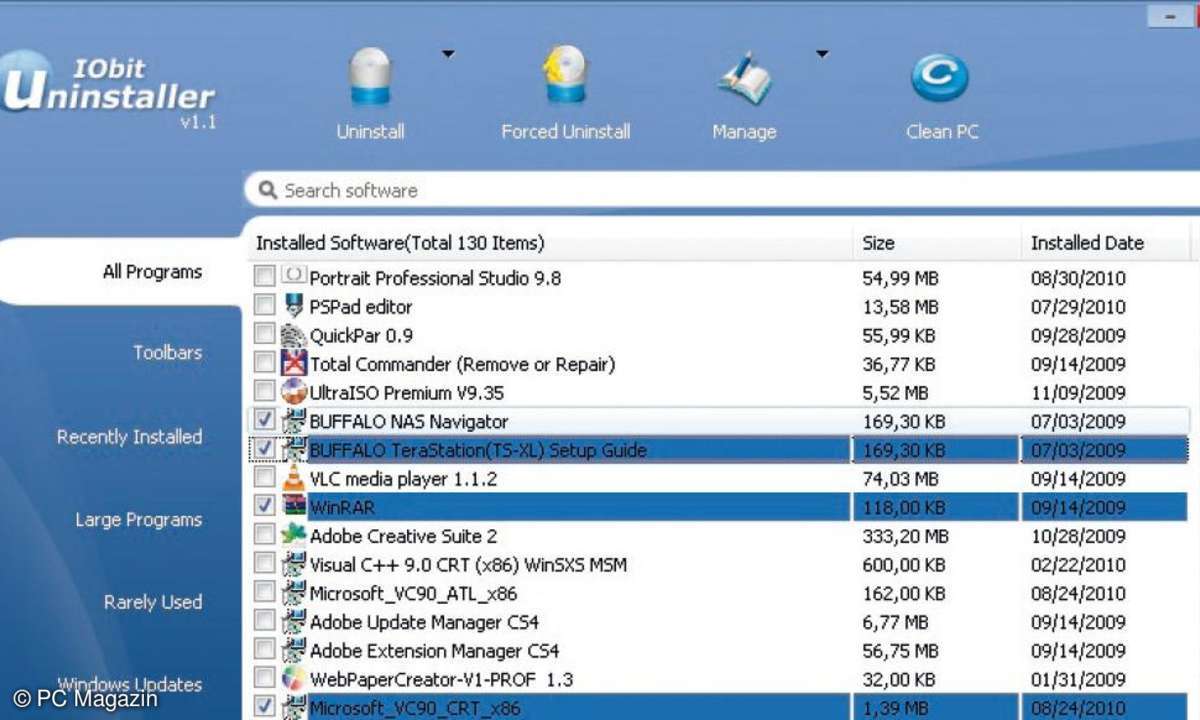This screenshot has width=1200, height=720.
Task: Open the Uninstall dropdown arrow
Action: [448, 54]
